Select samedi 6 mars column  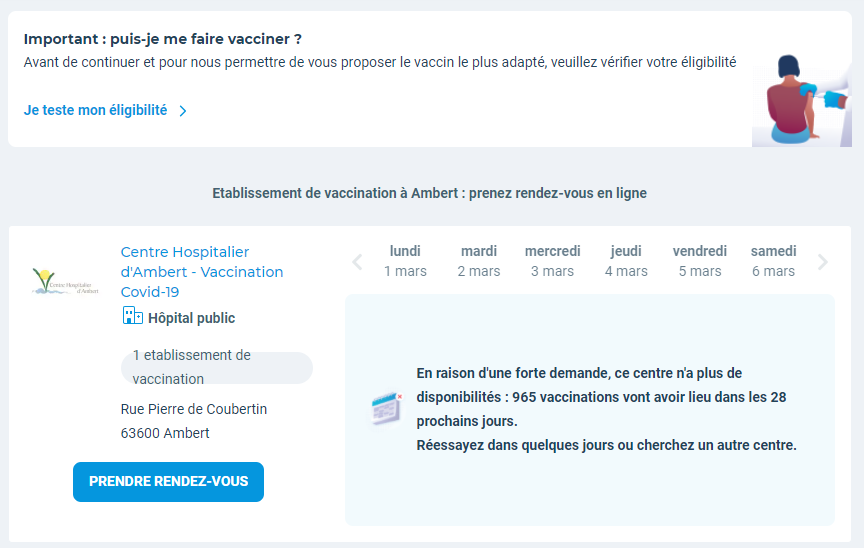coord(773,261)
